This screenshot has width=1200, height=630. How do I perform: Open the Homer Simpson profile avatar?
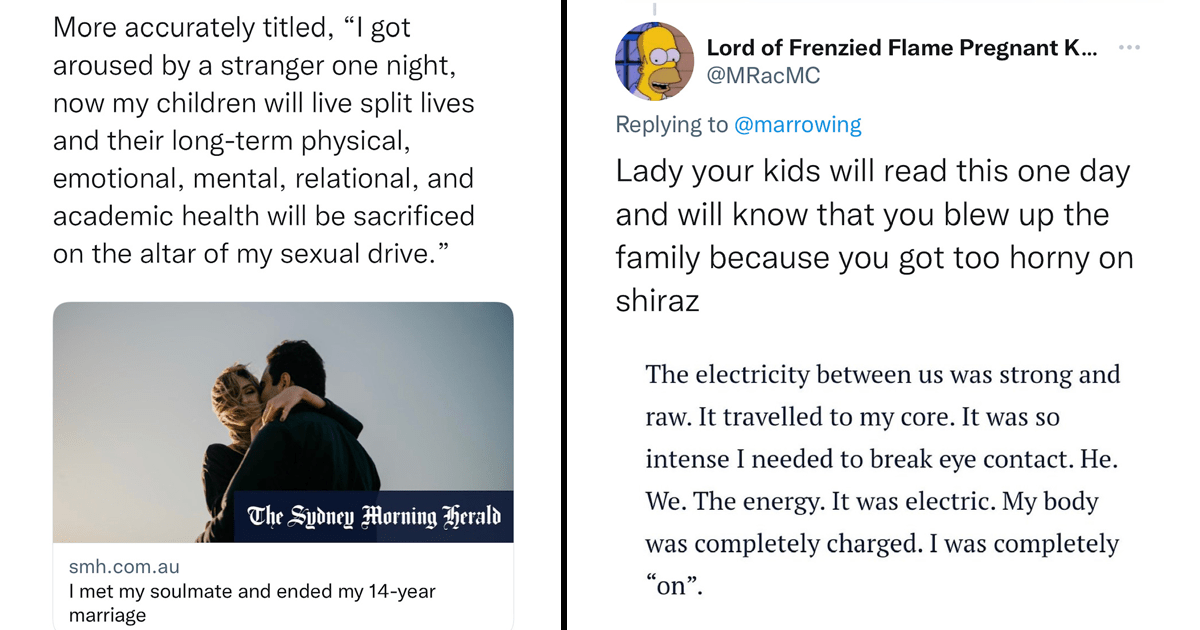(x=655, y=62)
